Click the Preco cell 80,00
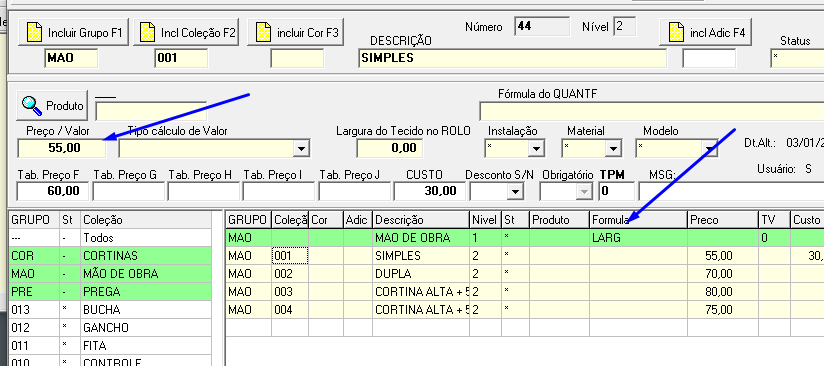Viewport: 824px width, 366px height. pos(723,292)
